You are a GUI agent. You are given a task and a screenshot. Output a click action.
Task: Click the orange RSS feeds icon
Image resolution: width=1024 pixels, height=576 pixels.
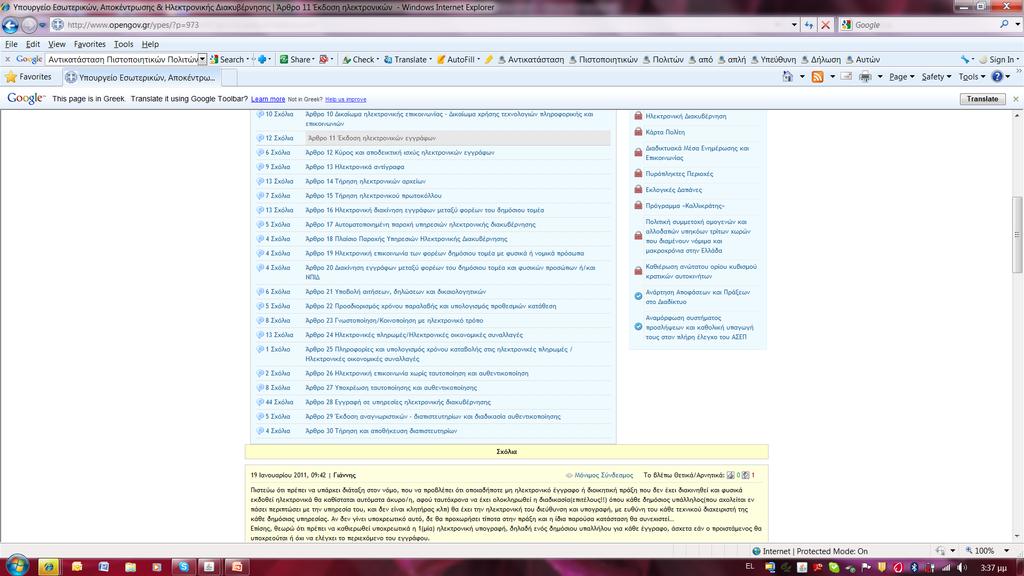click(x=817, y=77)
